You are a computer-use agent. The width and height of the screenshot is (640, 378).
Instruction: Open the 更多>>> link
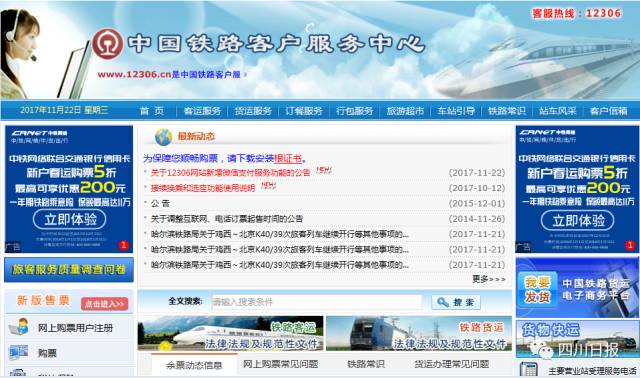(489, 279)
